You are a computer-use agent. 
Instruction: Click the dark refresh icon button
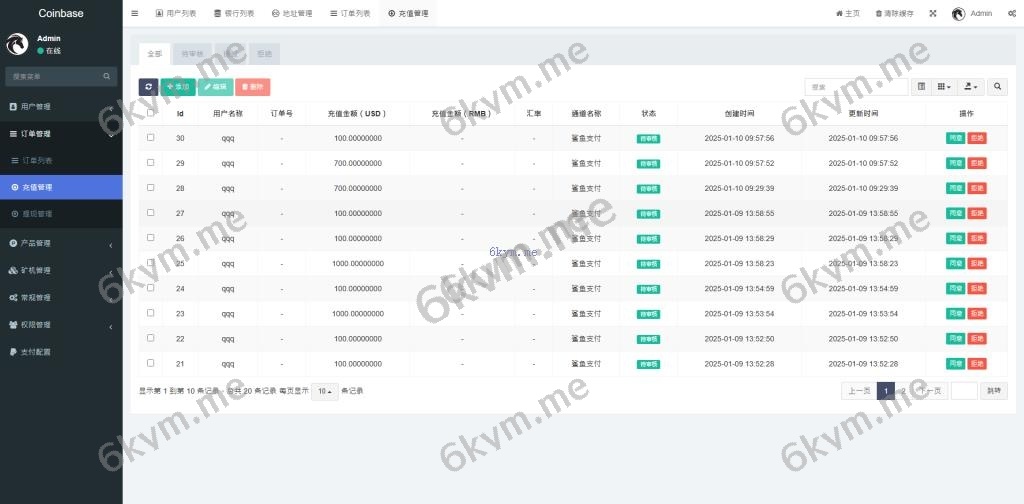point(148,87)
